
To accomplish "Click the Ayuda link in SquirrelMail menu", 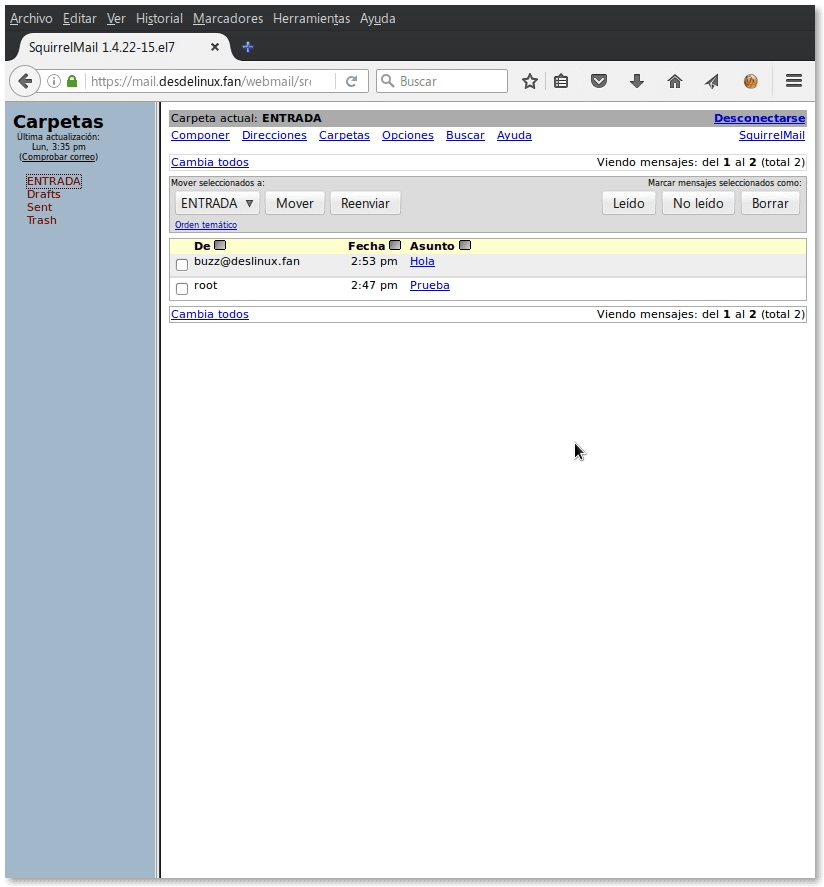I will click(x=514, y=135).
